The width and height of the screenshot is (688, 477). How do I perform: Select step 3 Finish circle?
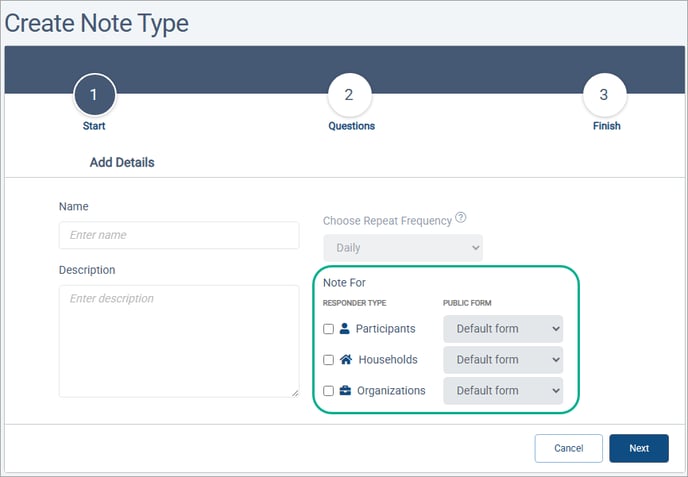tap(604, 95)
